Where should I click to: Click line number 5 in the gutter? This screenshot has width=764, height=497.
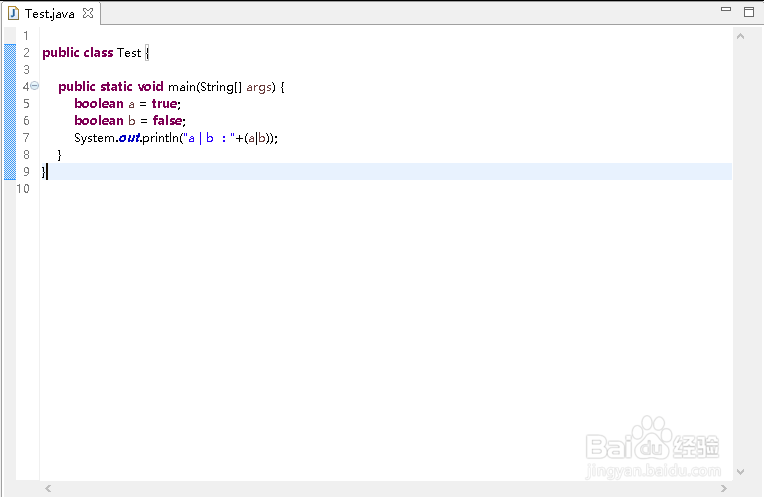pos(26,104)
